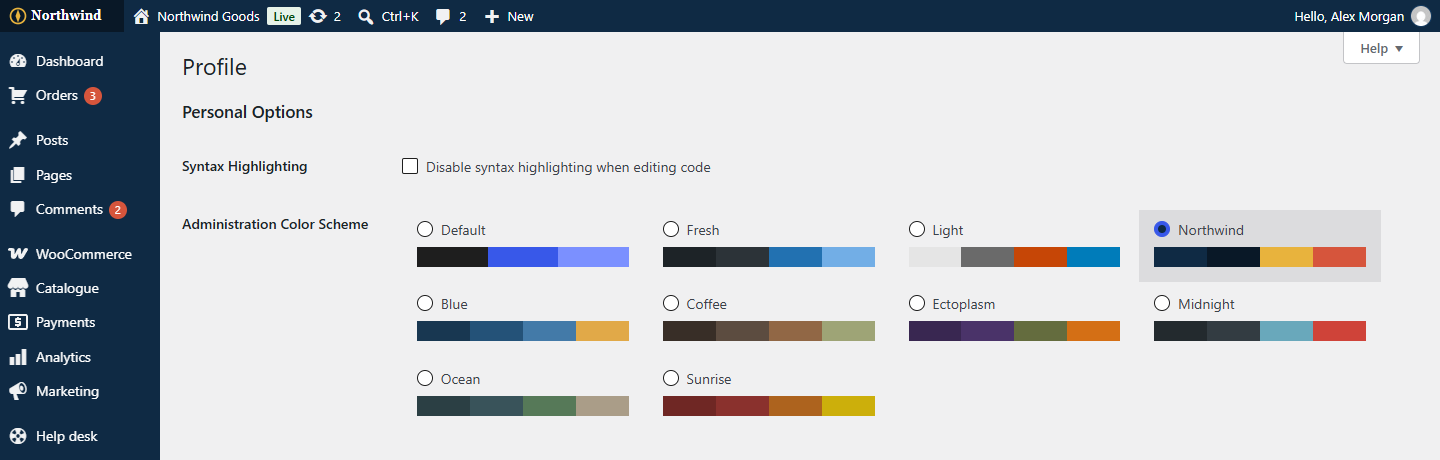Enable Disable syntax highlighting checkbox
The height and width of the screenshot is (460, 1440).
click(x=410, y=166)
